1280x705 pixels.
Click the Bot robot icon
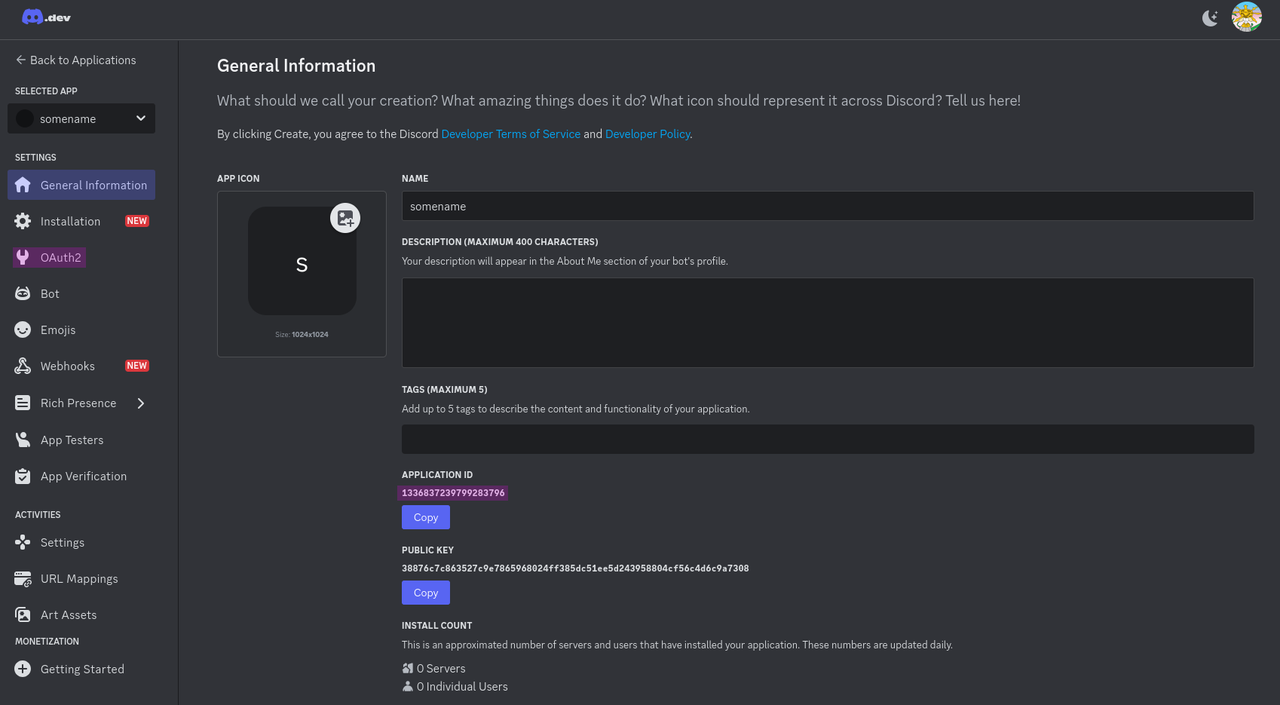coord(23,294)
